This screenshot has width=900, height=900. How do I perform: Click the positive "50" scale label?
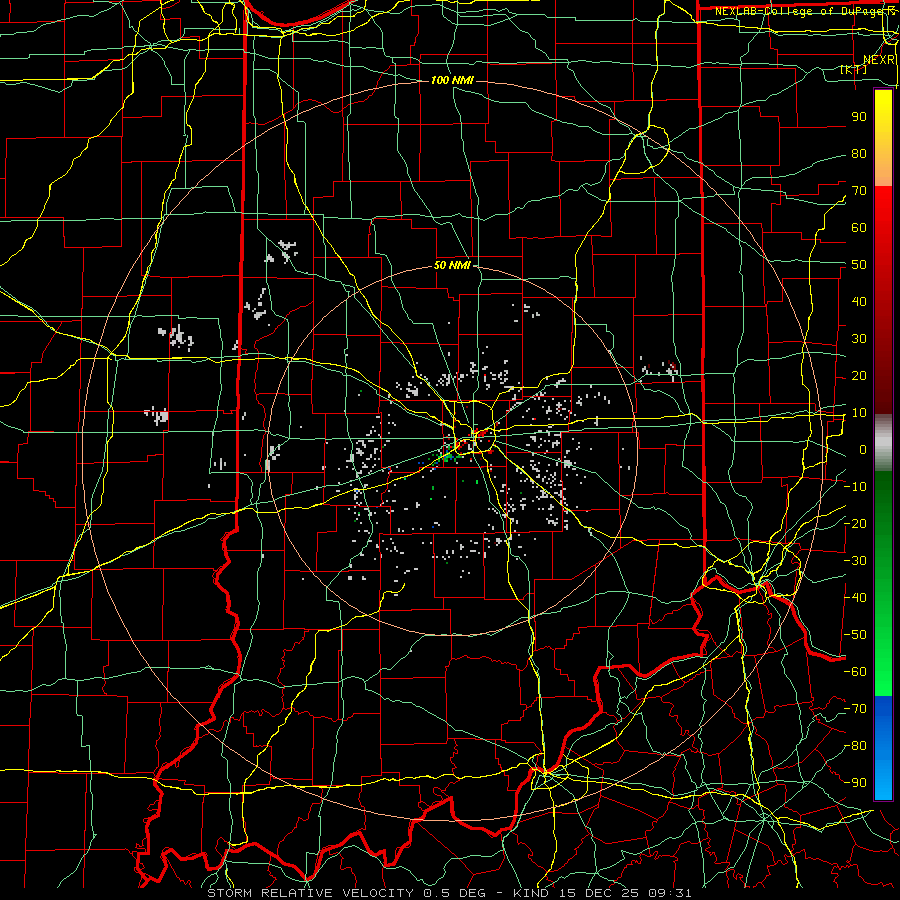click(859, 265)
